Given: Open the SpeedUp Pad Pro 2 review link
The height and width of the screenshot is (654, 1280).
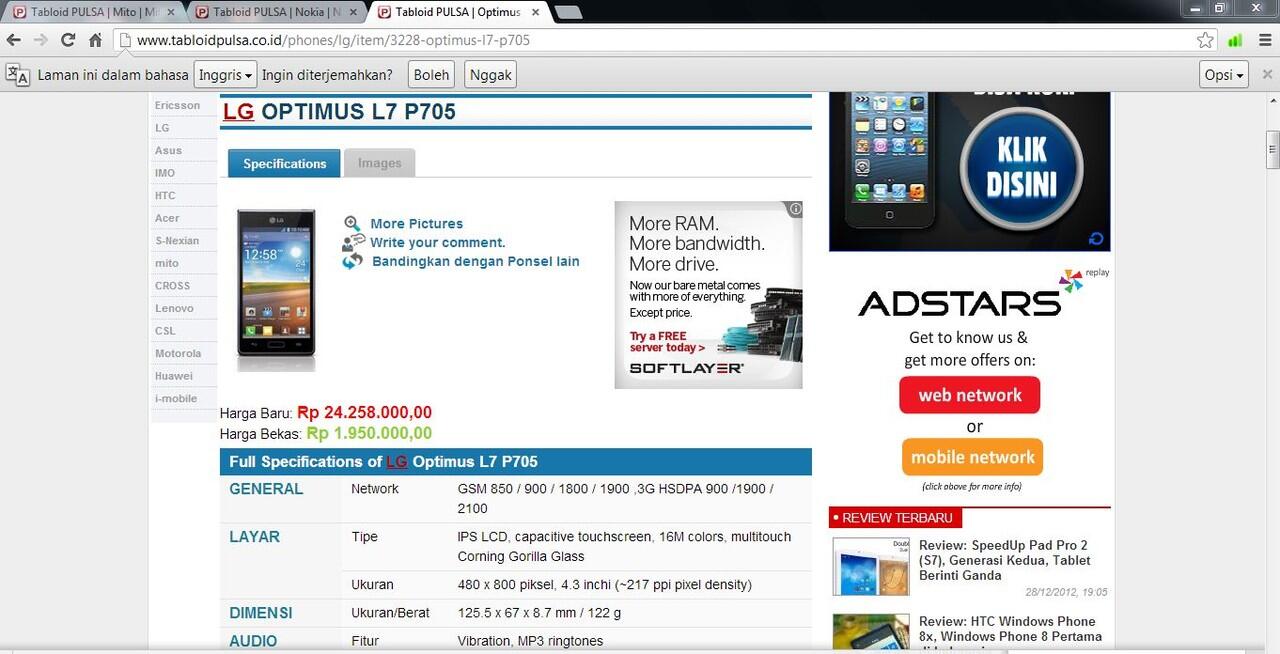Looking at the screenshot, I should [1005, 560].
